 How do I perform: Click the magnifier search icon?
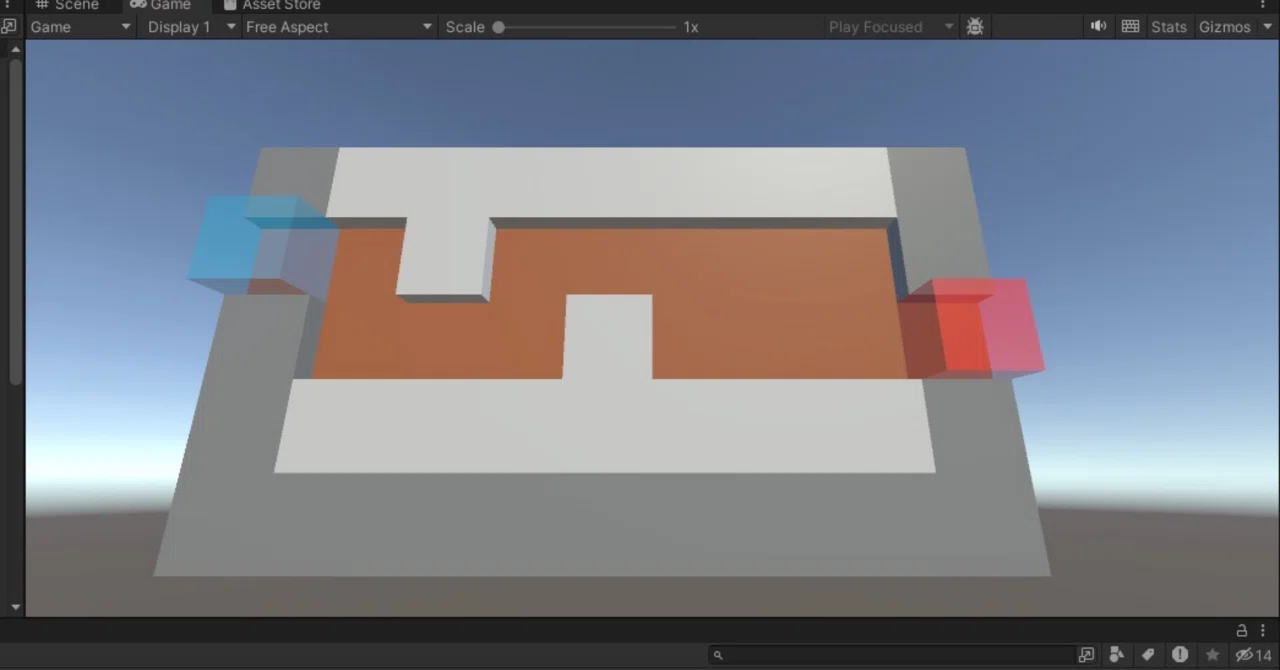click(718, 655)
